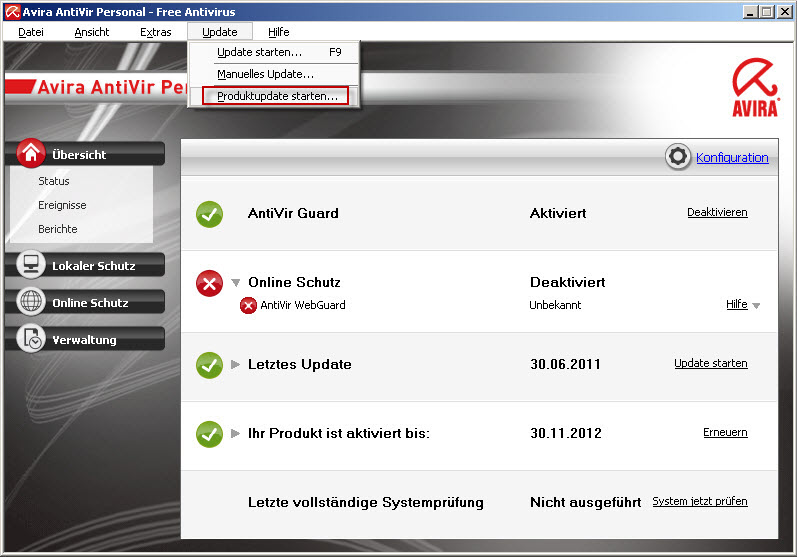Click the Verwaltung document-clock icon

[30, 338]
